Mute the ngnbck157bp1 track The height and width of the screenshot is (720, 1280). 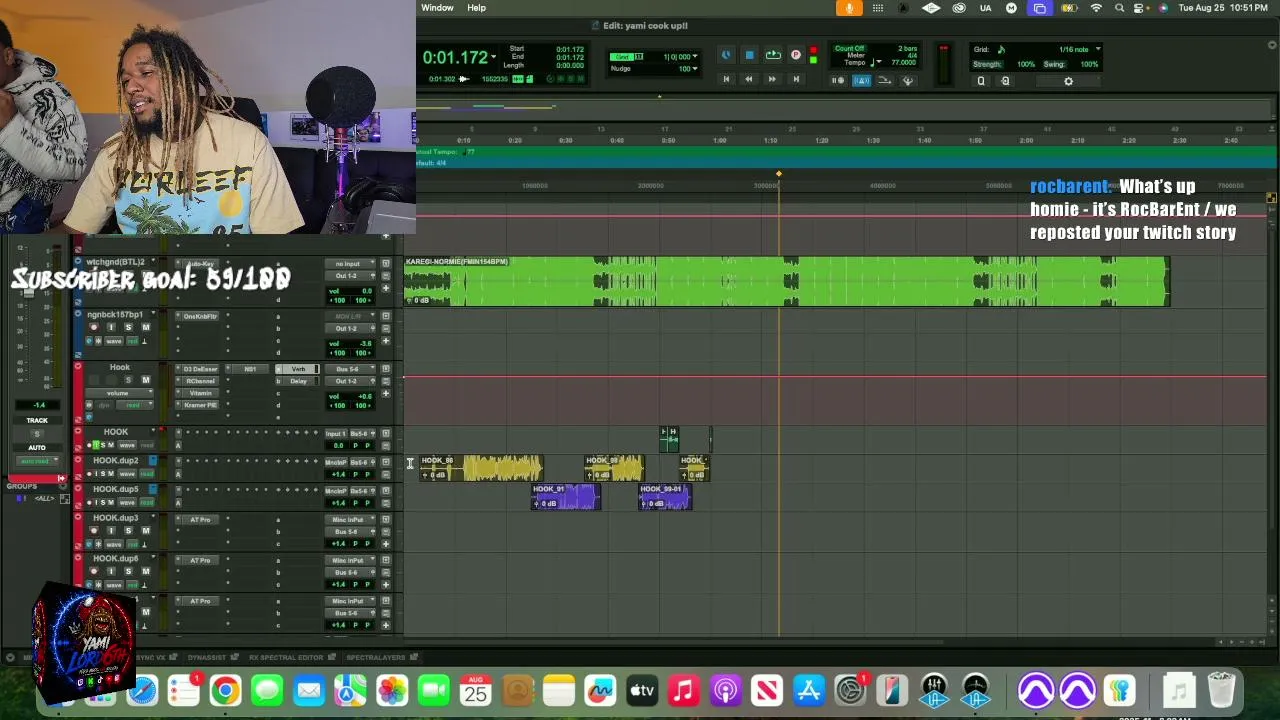tap(145, 328)
